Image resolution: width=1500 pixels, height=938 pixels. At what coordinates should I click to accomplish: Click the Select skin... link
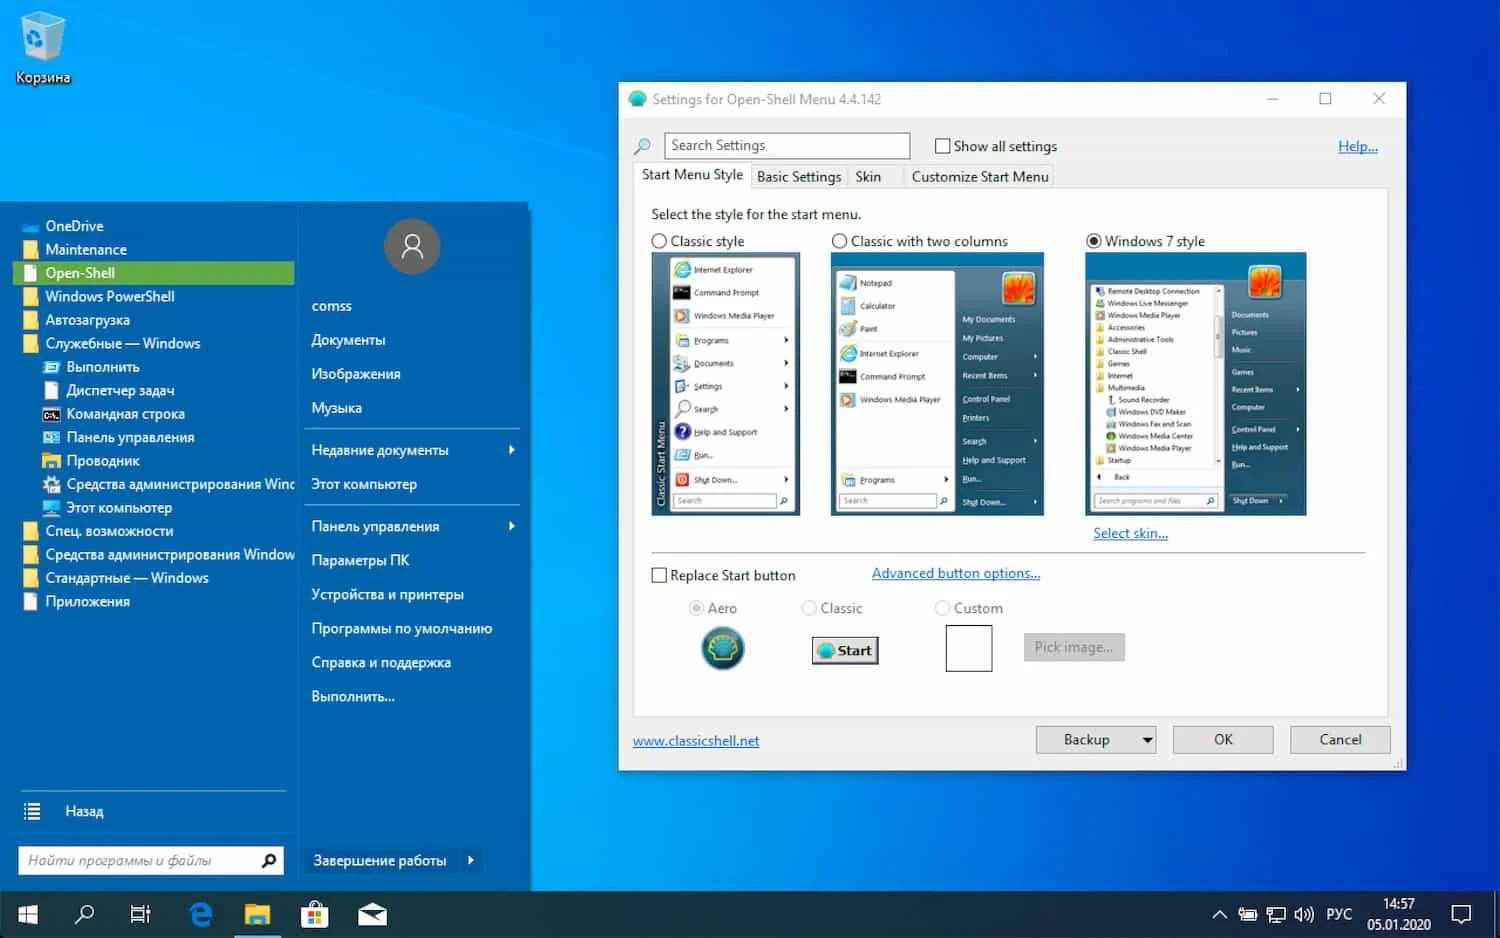[1130, 533]
